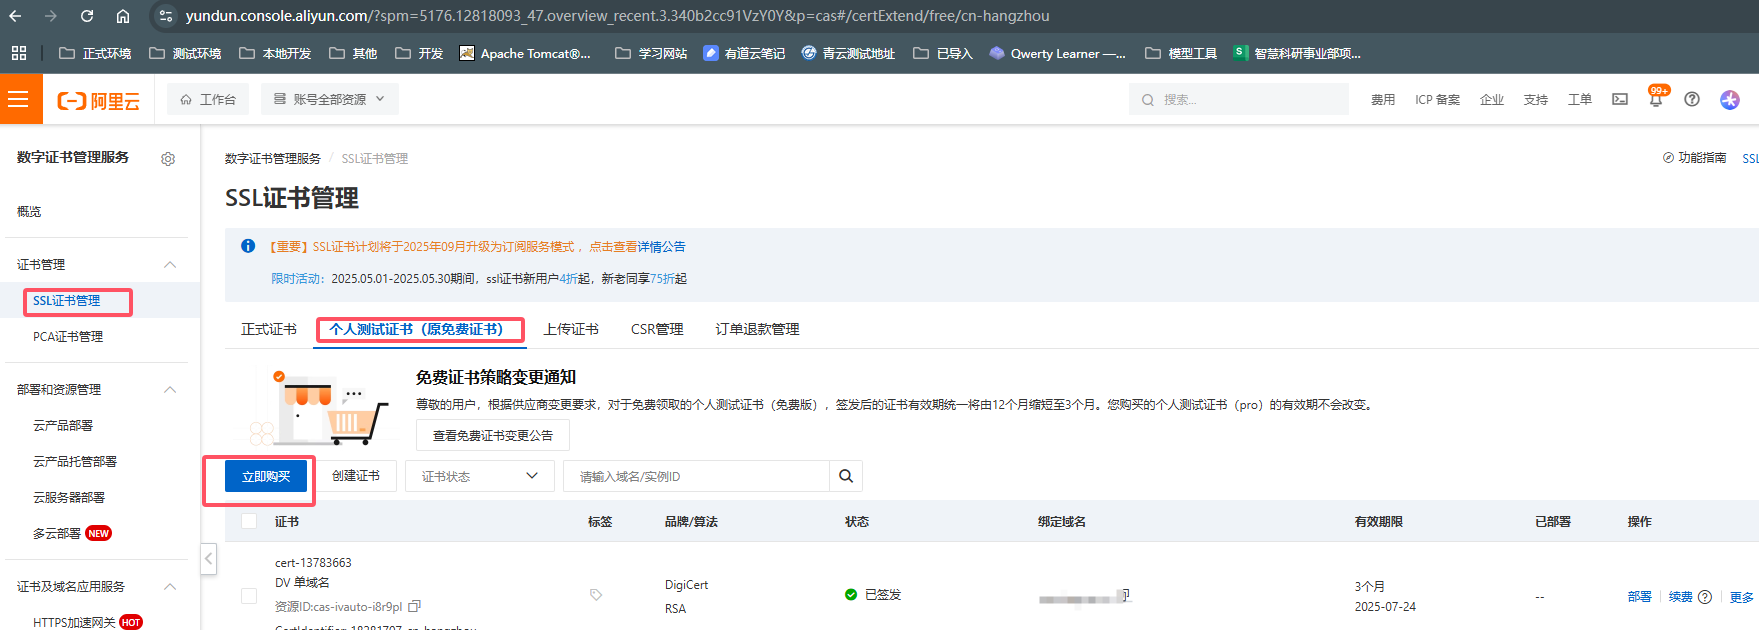Copy the resource ID cas-ivauto-i8r9pl
This screenshot has width=1759, height=630.
415,606
